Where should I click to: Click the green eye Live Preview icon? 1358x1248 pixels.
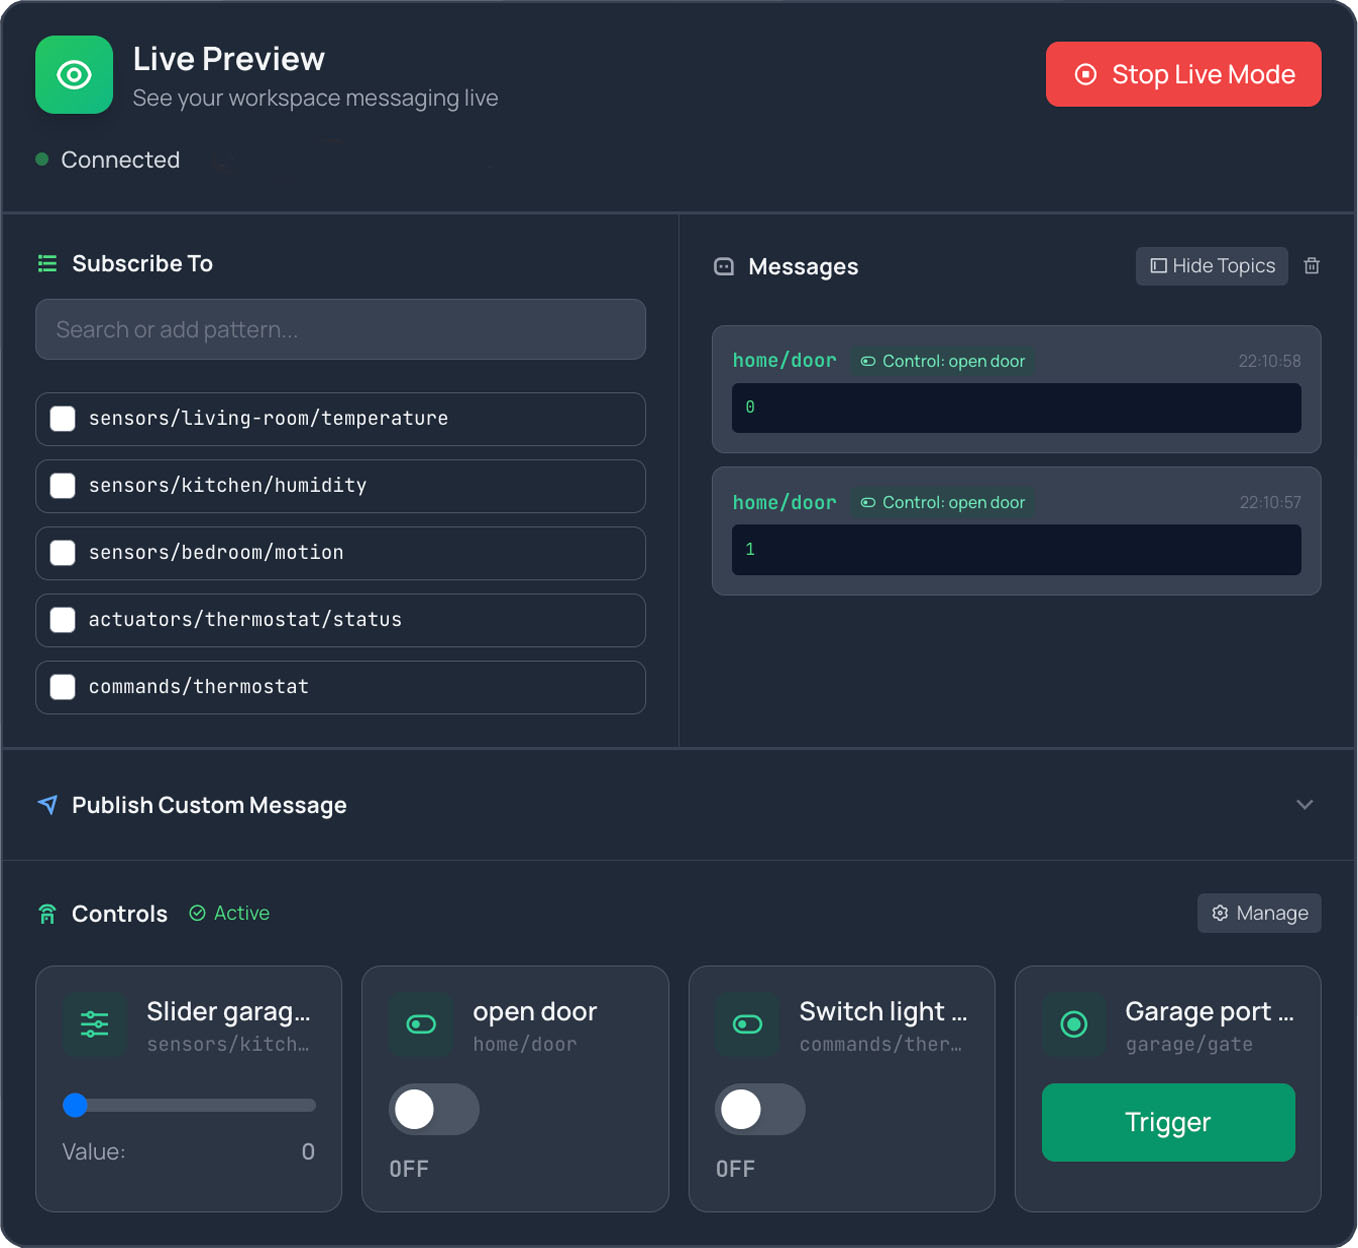tap(74, 75)
